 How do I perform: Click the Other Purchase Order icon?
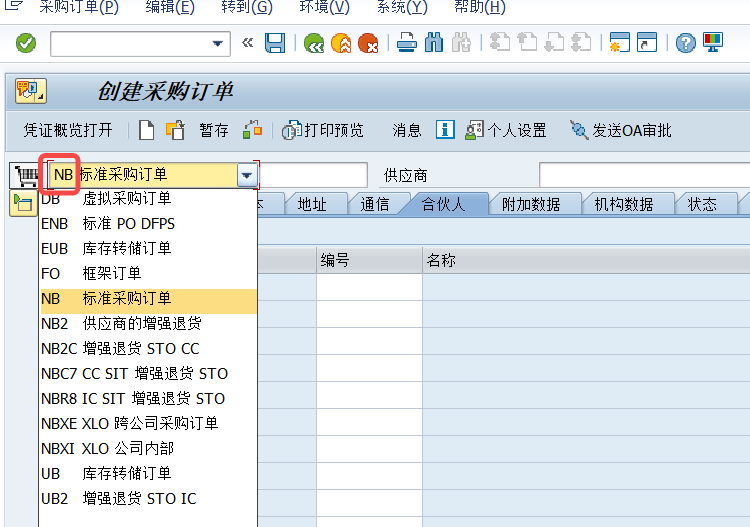(x=175, y=130)
